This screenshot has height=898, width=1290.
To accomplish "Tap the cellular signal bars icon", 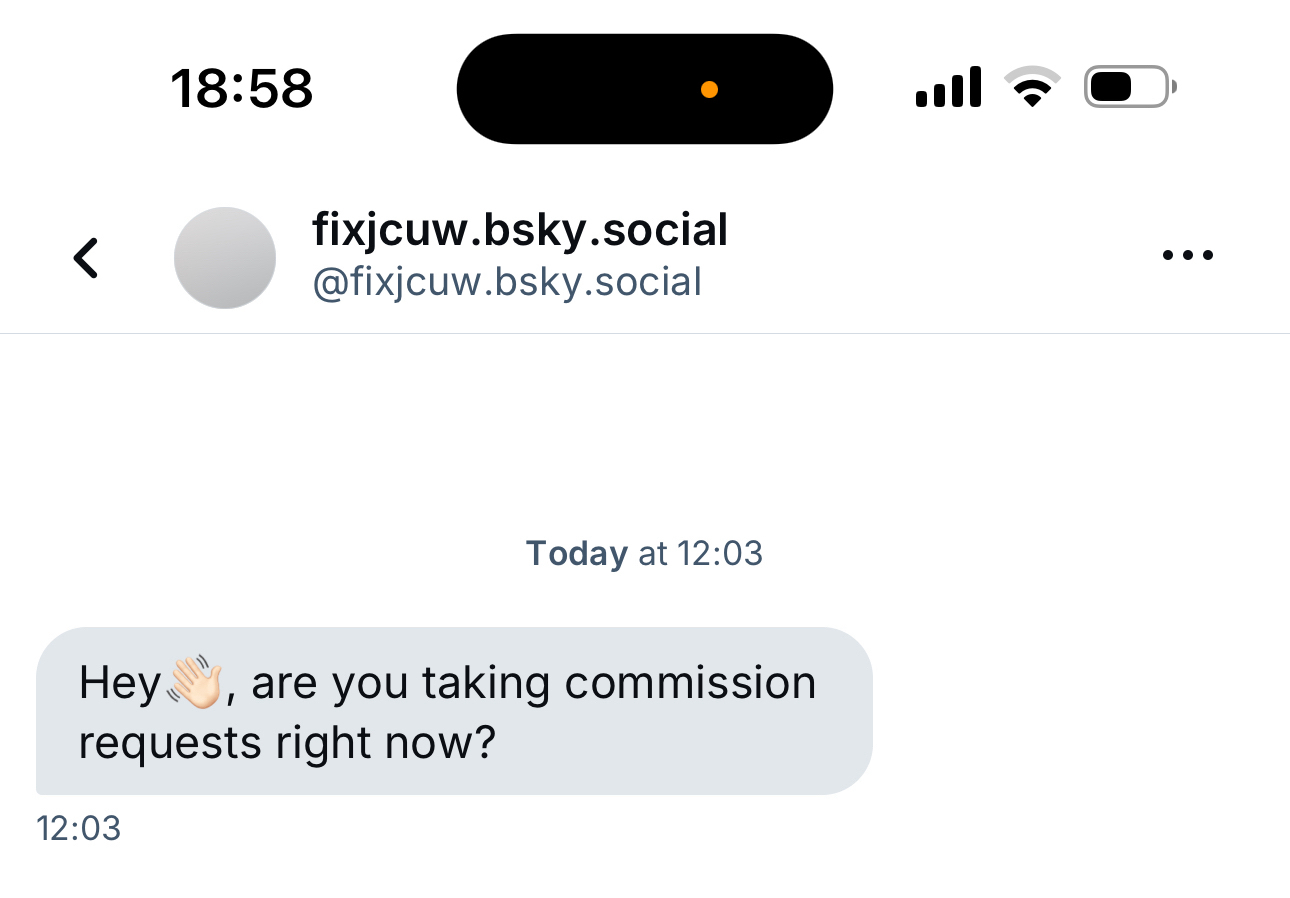I will (948, 88).
